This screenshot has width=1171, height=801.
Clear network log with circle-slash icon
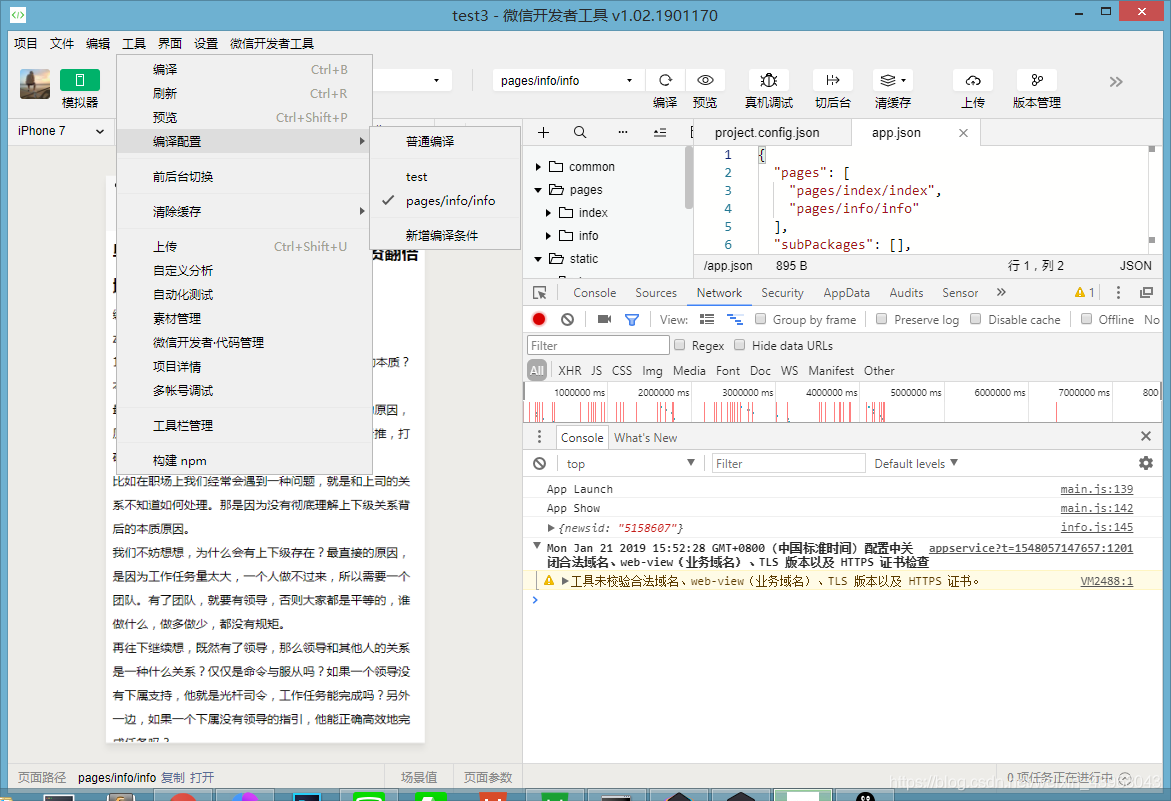pyautogui.click(x=568, y=320)
